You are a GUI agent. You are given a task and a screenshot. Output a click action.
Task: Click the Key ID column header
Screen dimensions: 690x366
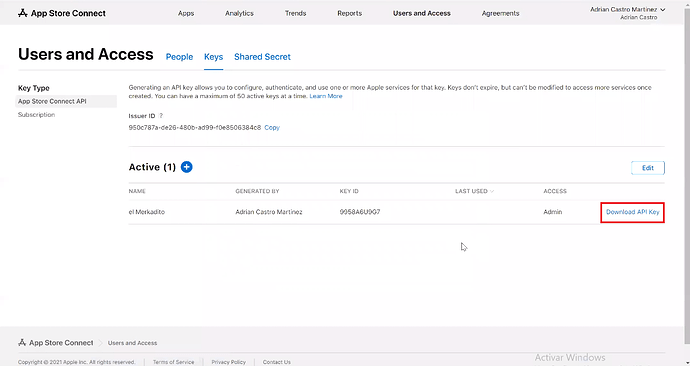click(x=349, y=191)
